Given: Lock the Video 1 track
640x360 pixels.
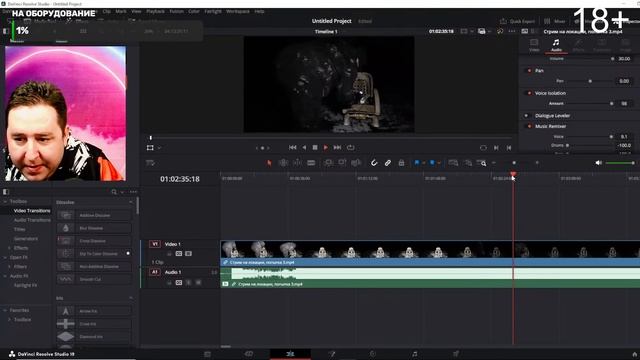Looking at the screenshot, I should [169, 253].
